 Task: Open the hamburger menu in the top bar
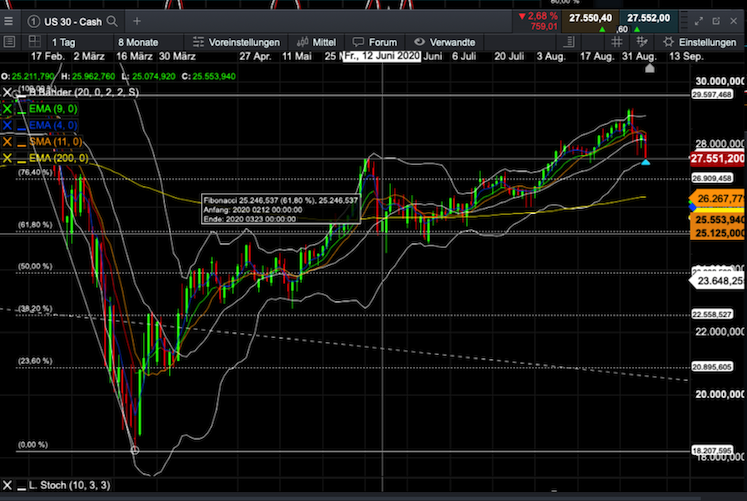(x=8, y=21)
